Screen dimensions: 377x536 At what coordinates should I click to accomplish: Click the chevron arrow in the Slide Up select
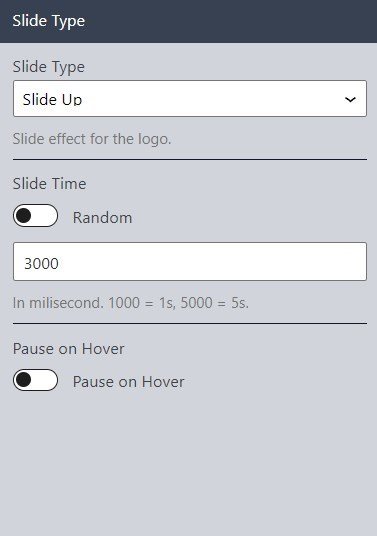pyautogui.click(x=350, y=99)
